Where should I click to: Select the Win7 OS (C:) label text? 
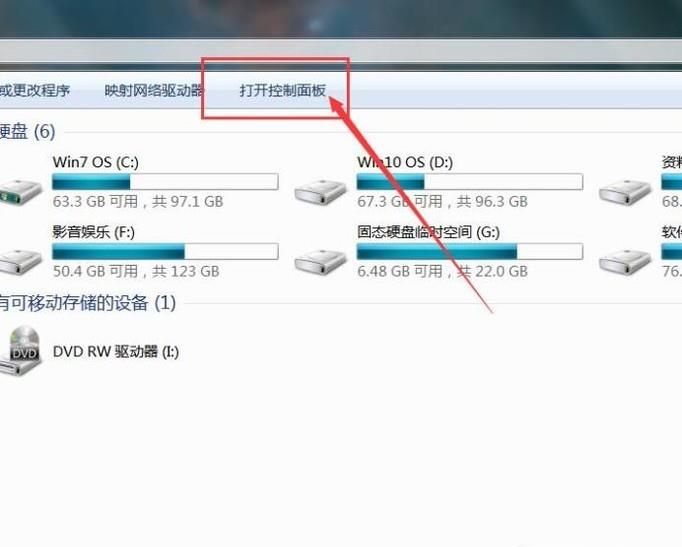click(96, 162)
